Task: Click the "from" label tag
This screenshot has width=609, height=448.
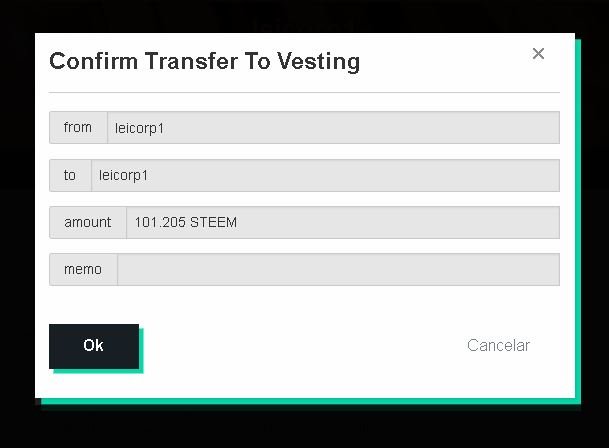Action: click(x=78, y=127)
